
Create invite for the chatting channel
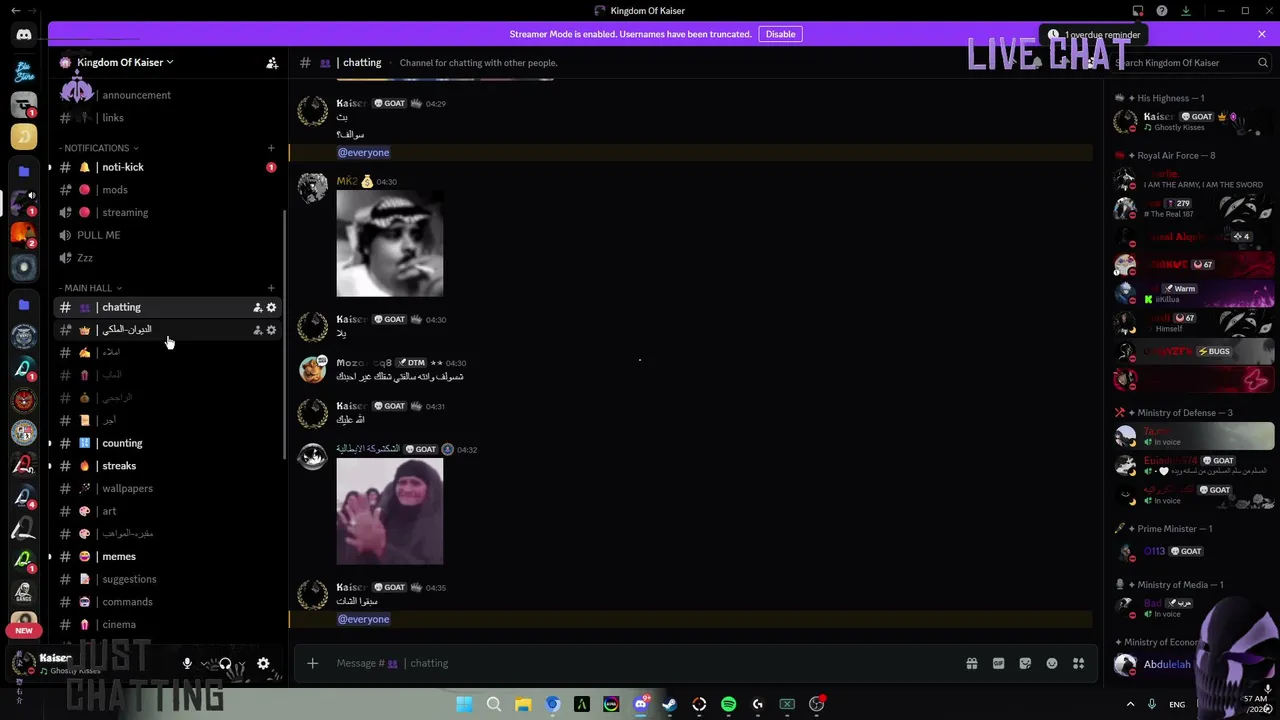(257, 307)
